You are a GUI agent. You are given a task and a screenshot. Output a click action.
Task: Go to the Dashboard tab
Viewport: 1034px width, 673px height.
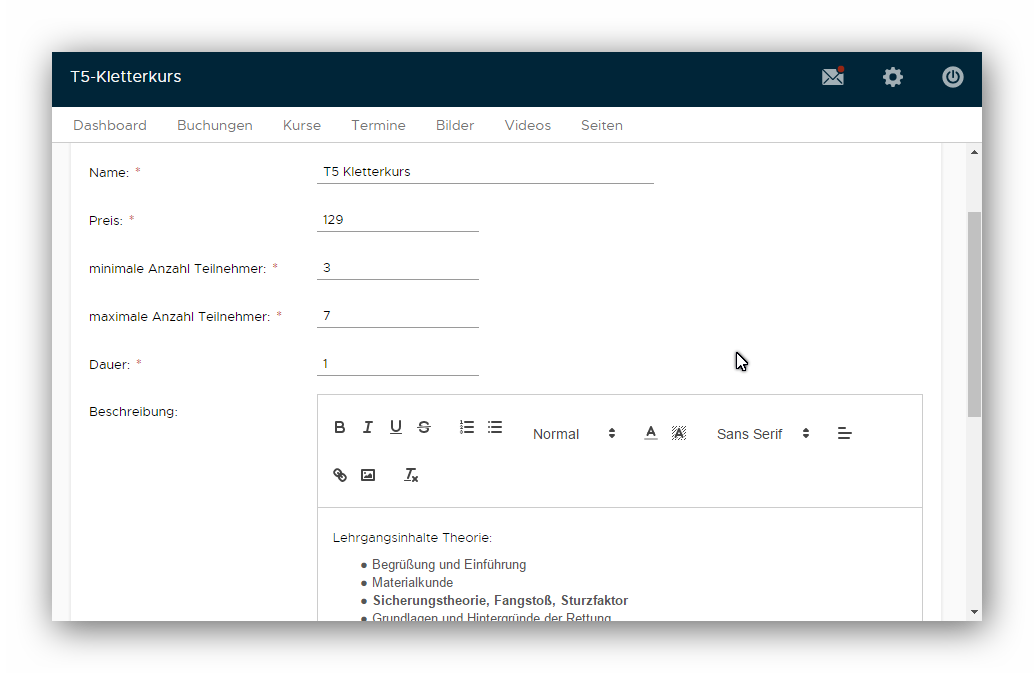(110, 125)
